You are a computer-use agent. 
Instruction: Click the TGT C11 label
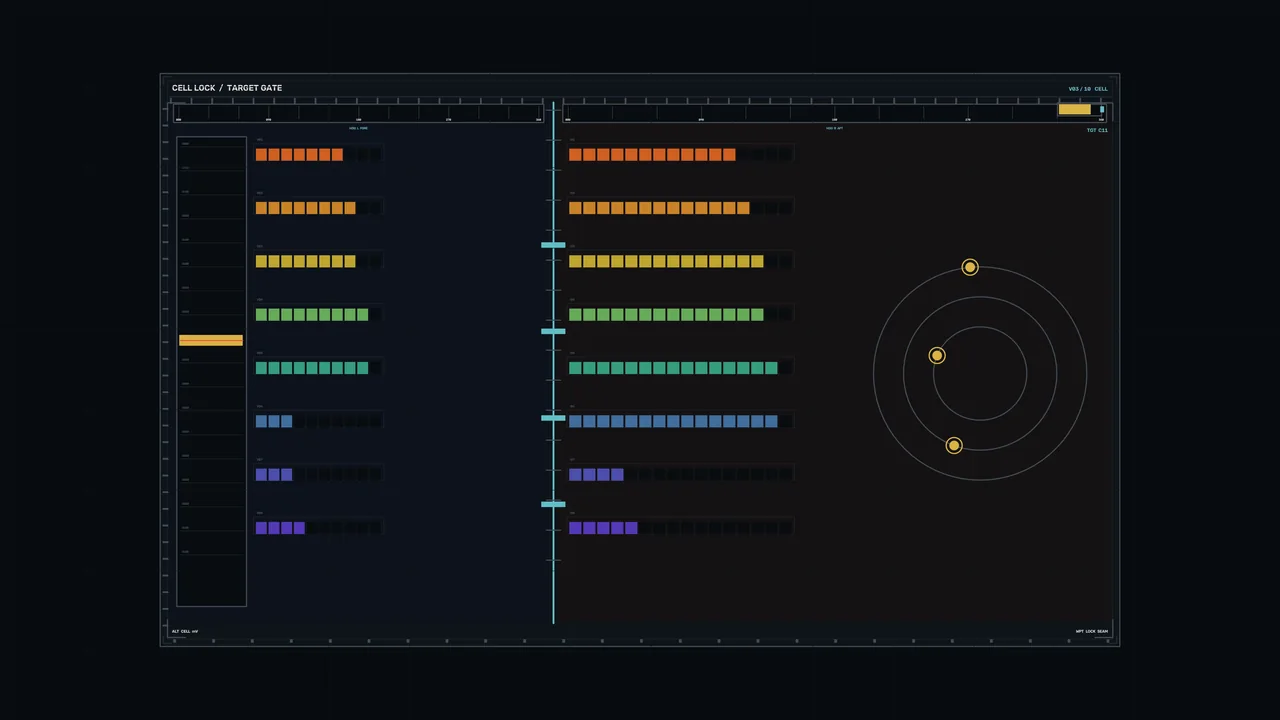click(x=1097, y=130)
